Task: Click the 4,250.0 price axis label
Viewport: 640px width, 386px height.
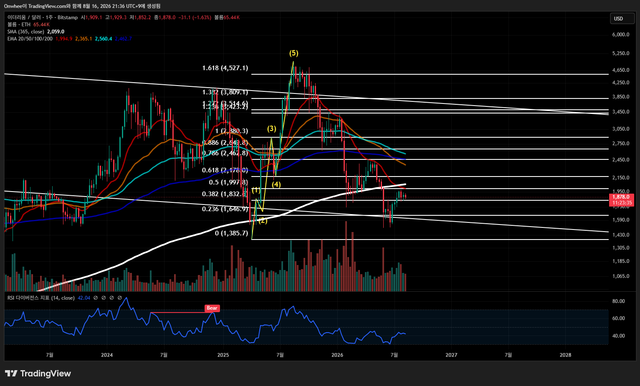Action: tap(621, 82)
